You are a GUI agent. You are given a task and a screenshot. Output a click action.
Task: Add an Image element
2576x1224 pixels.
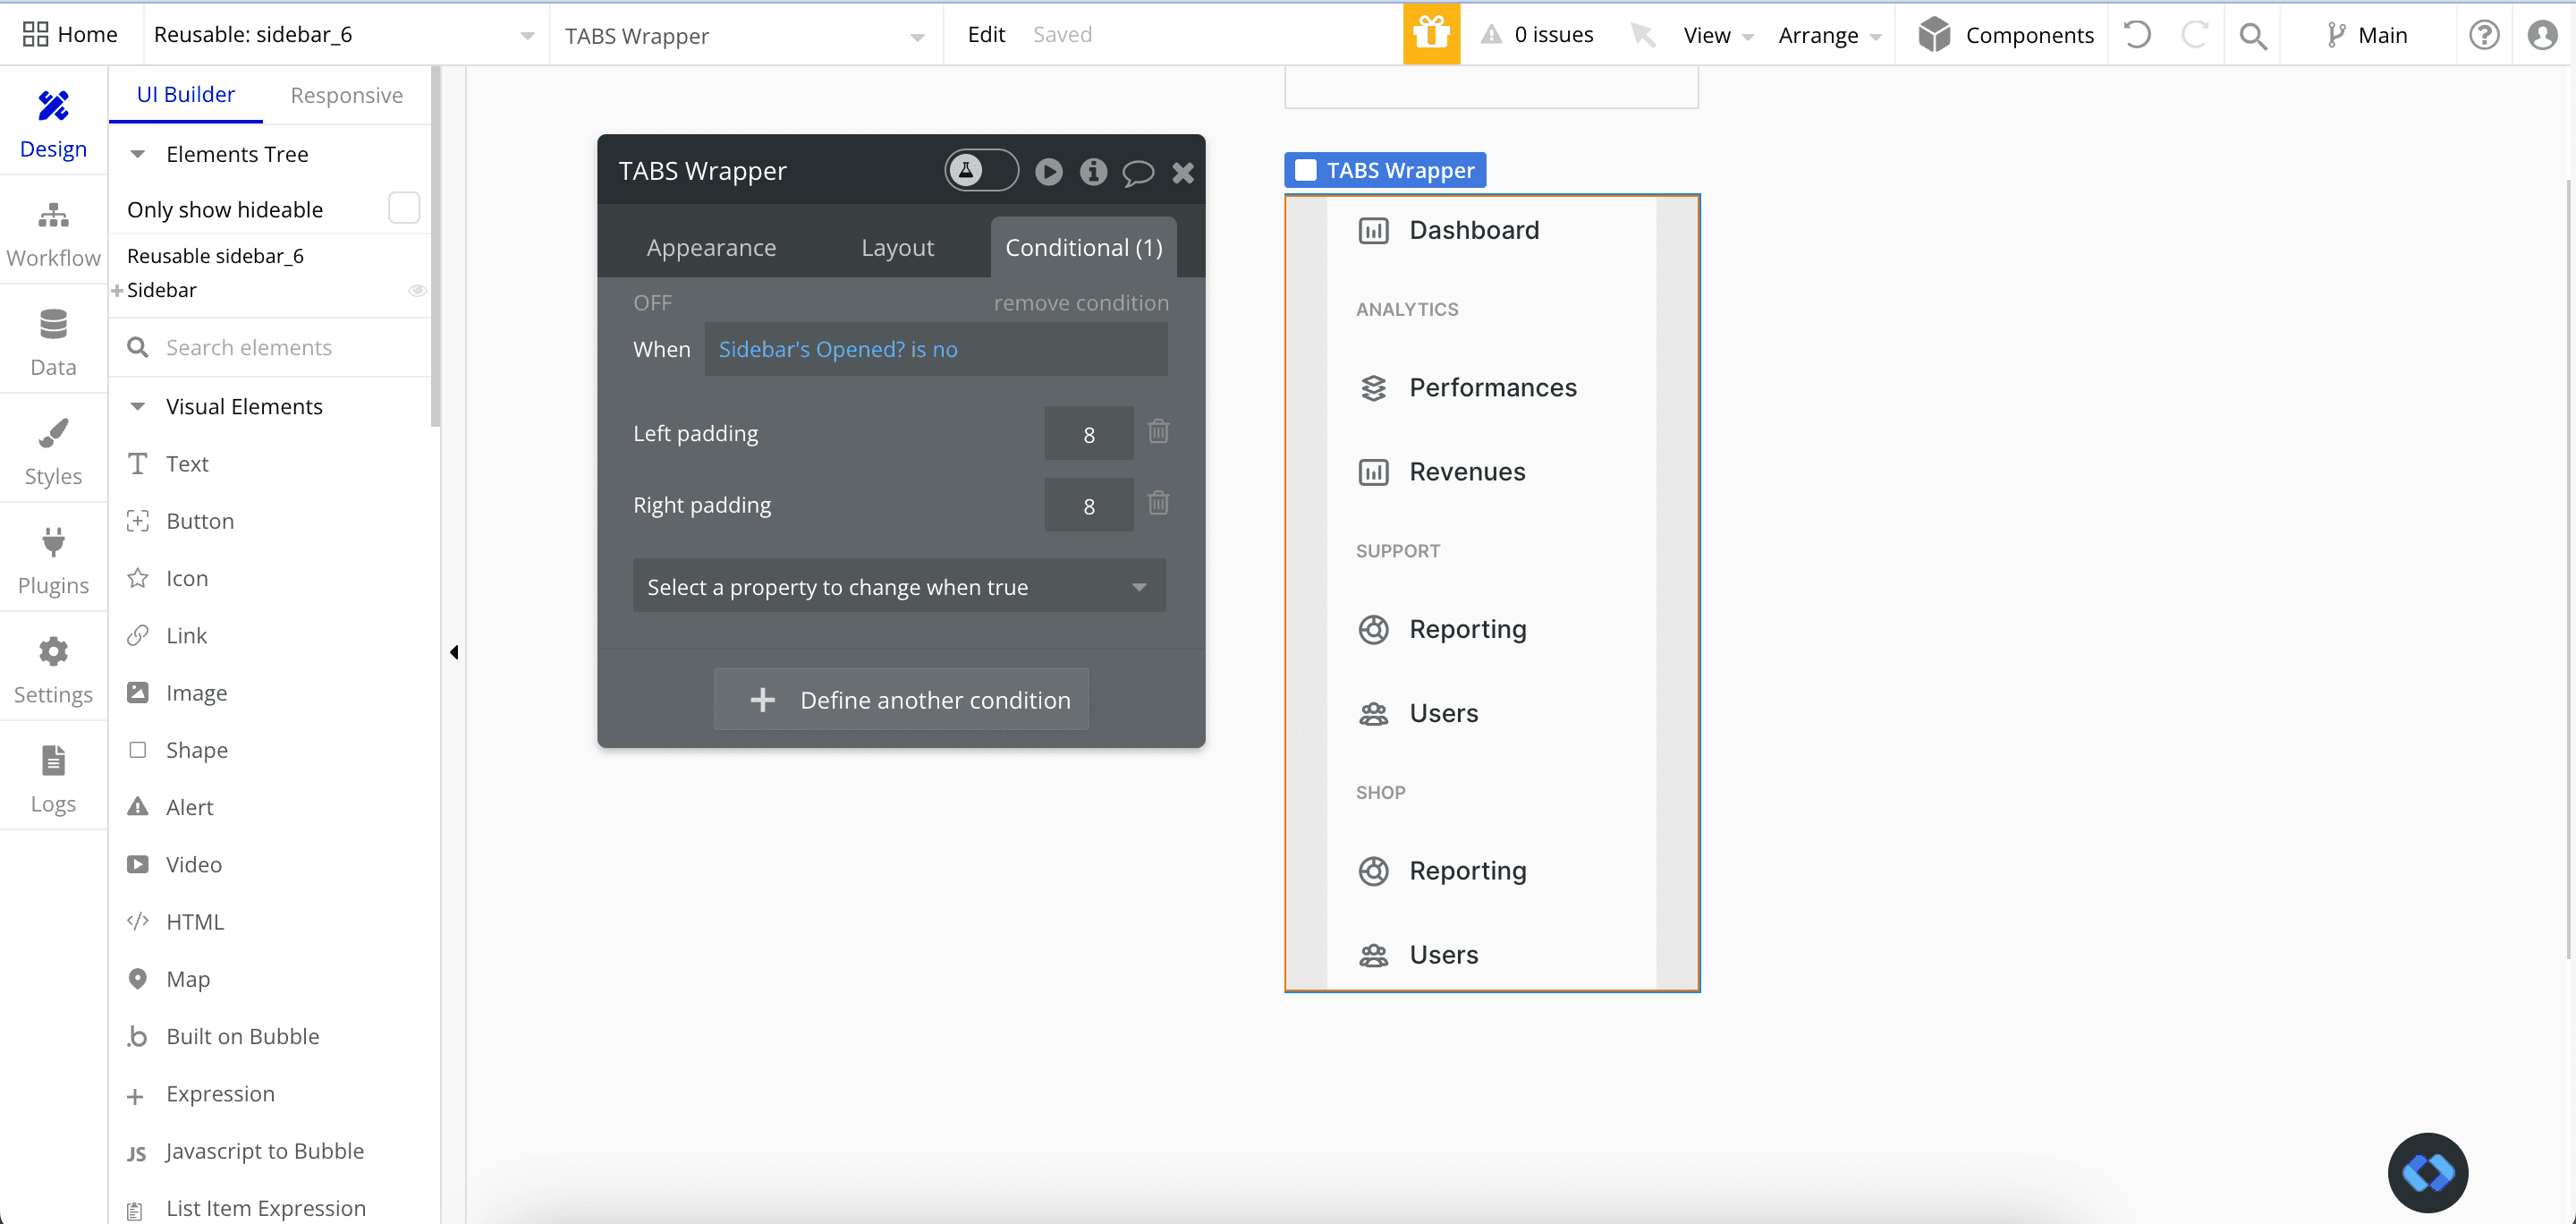pyautogui.click(x=196, y=693)
